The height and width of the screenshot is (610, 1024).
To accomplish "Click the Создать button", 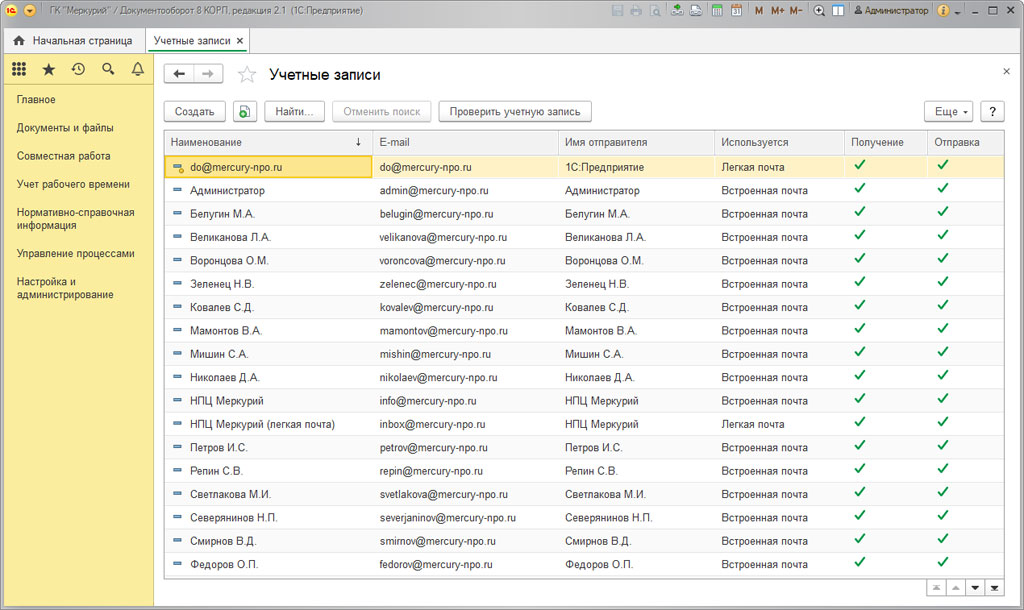I will 194,112.
